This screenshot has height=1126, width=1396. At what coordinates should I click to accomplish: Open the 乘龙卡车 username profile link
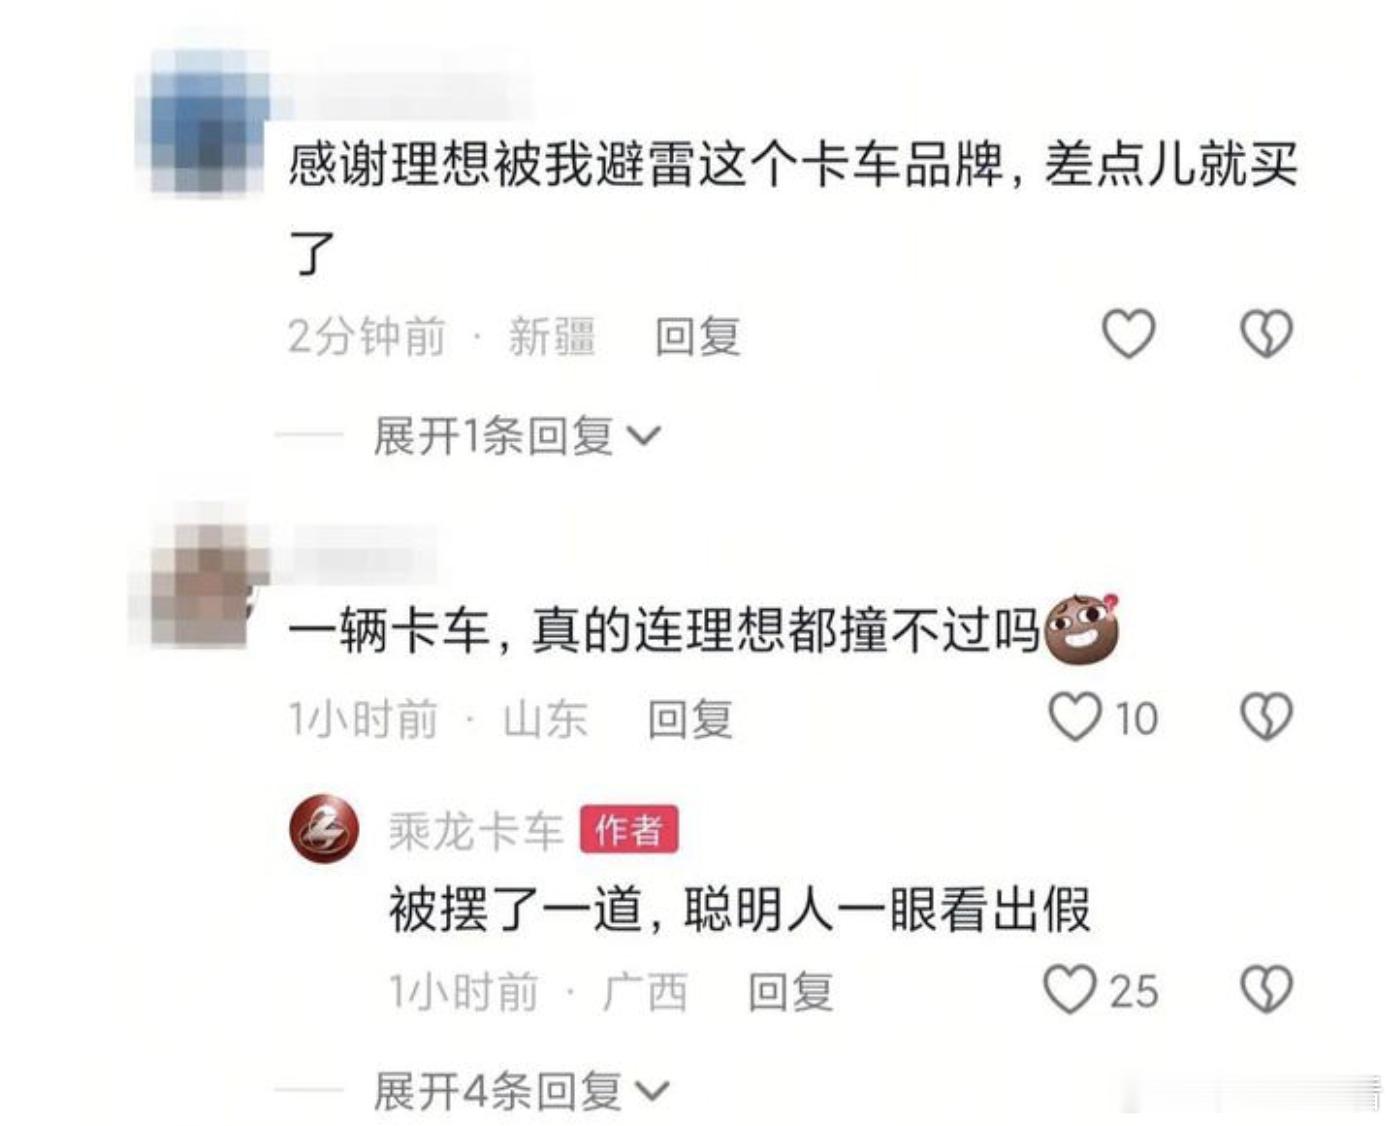pyautogui.click(x=476, y=830)
